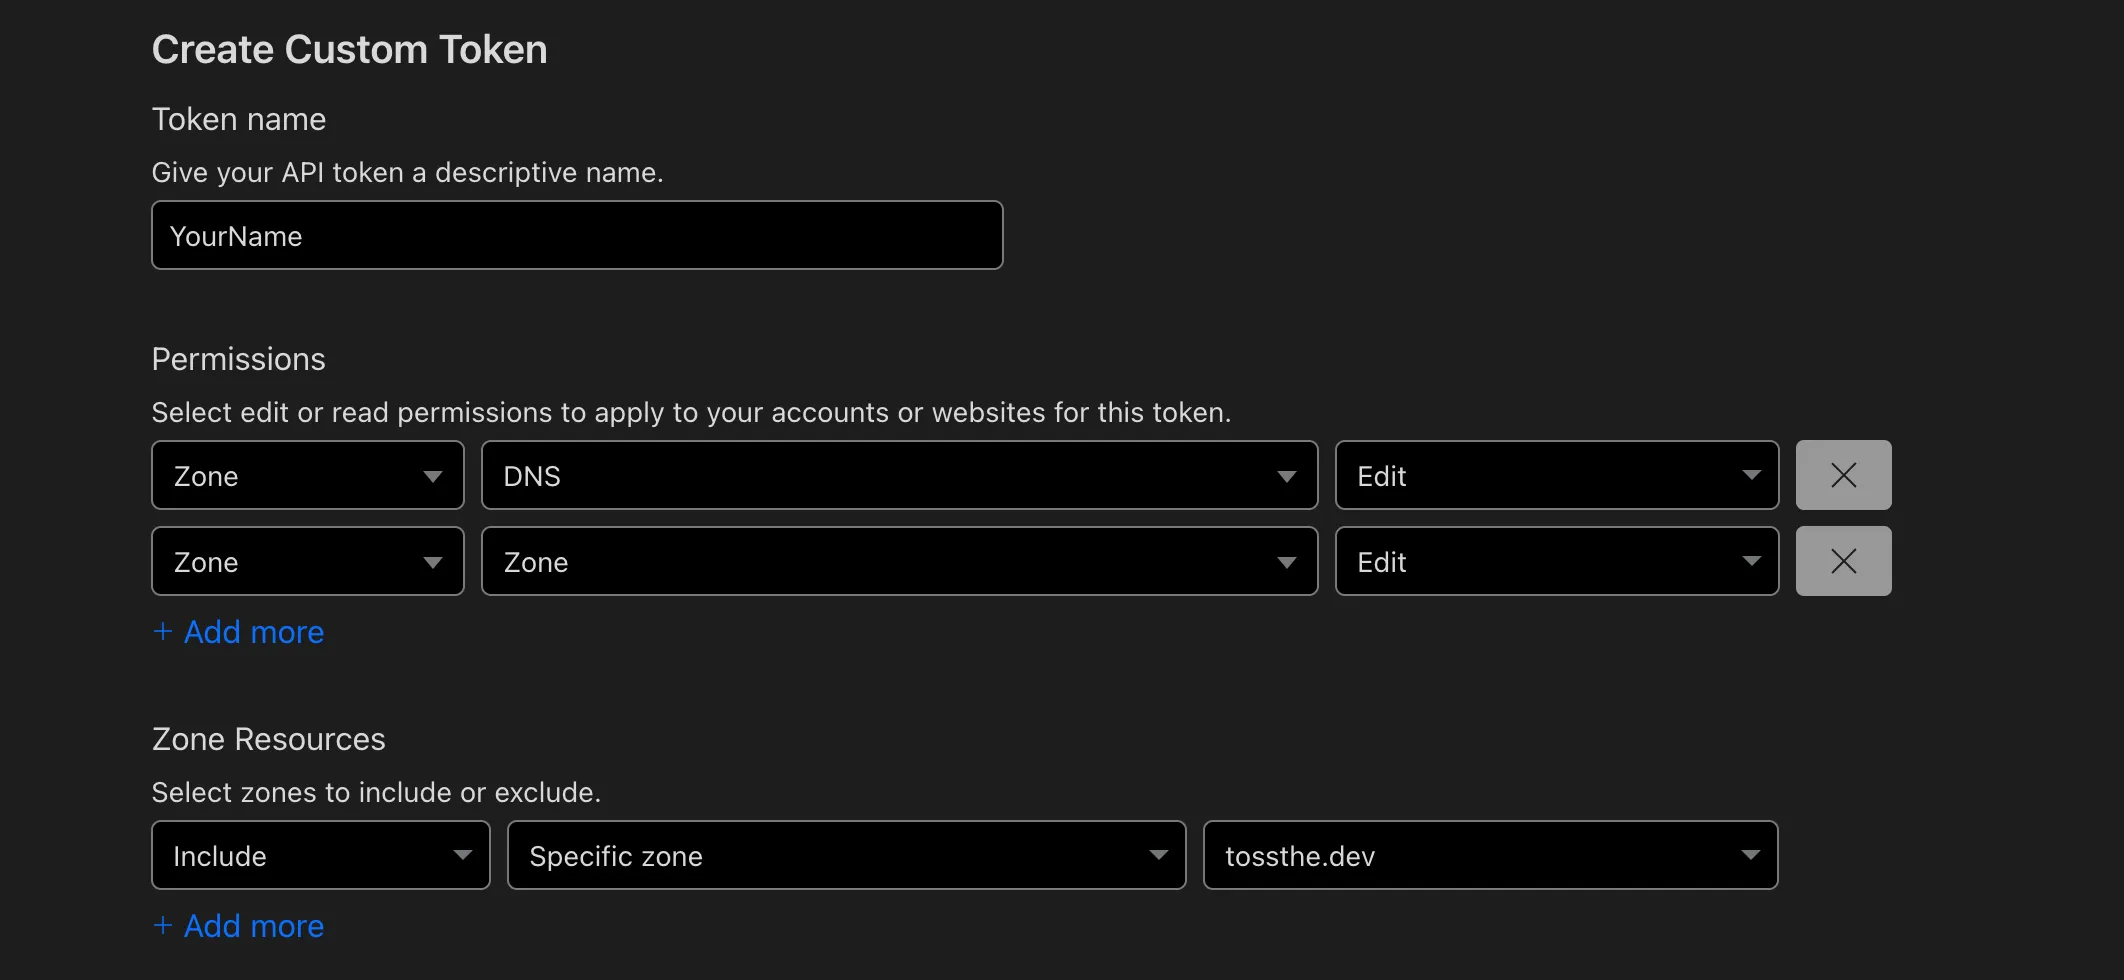Open the tossthe.dev zone dropdown
Viewport: 2124px width, 980px height.
point(1490,855)
